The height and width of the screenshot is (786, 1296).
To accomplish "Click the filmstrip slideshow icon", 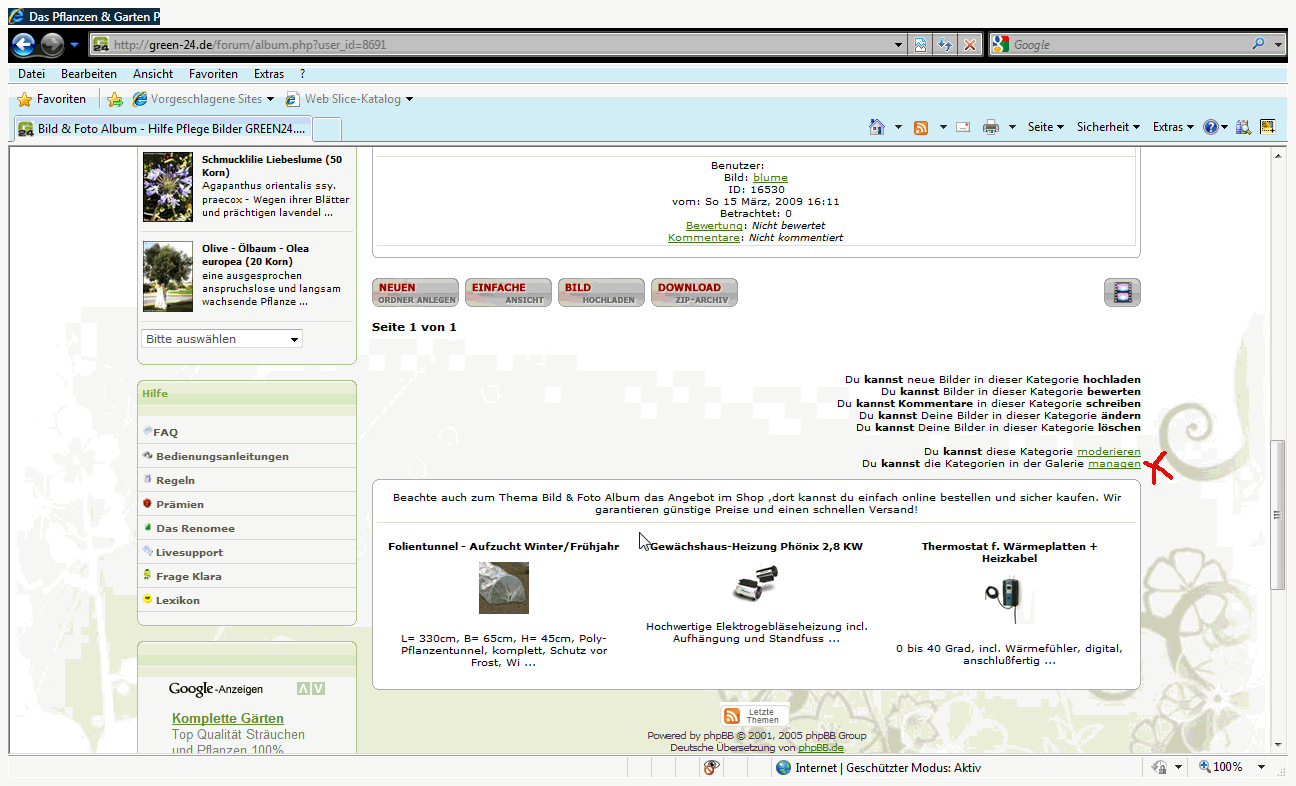I will click(1122, 293).
